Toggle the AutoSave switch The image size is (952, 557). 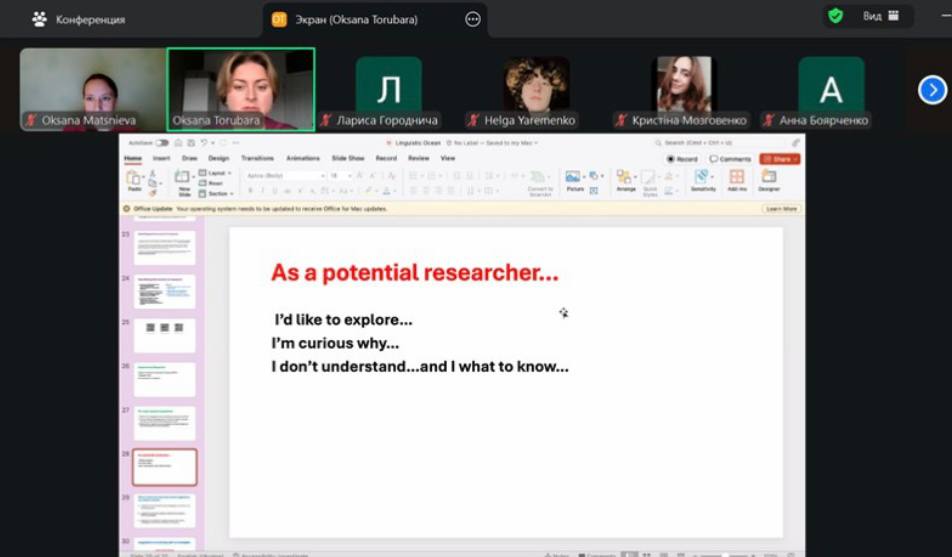coord(161,143)
